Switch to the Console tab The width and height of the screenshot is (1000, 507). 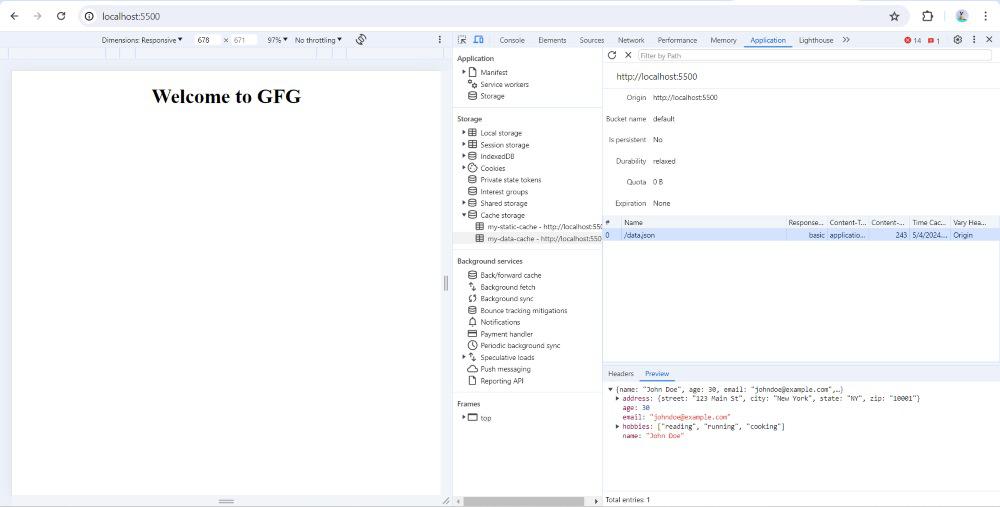pos(511,40)
